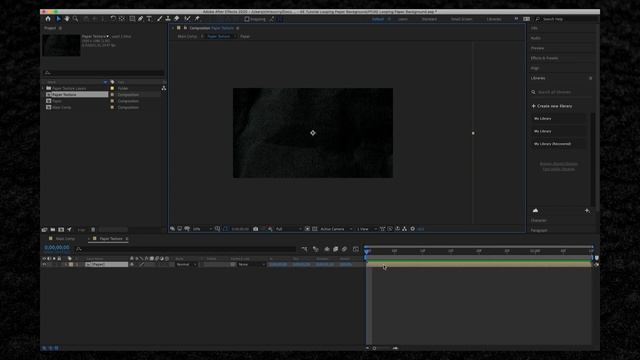Click Create new library button
The width and height of the screenshot is (640, 360).
[x=552, y=106]
